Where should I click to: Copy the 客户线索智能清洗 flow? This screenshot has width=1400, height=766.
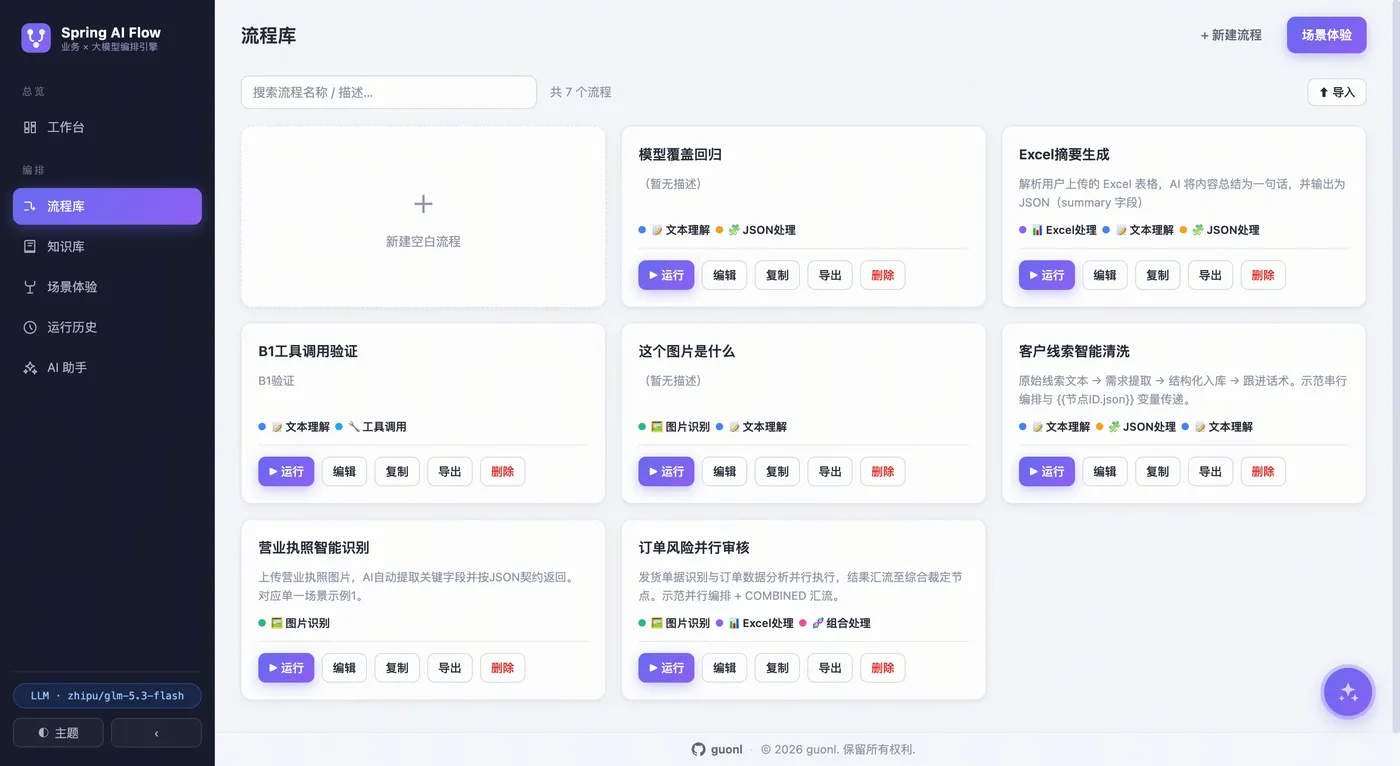click(x=1157, y=472)
